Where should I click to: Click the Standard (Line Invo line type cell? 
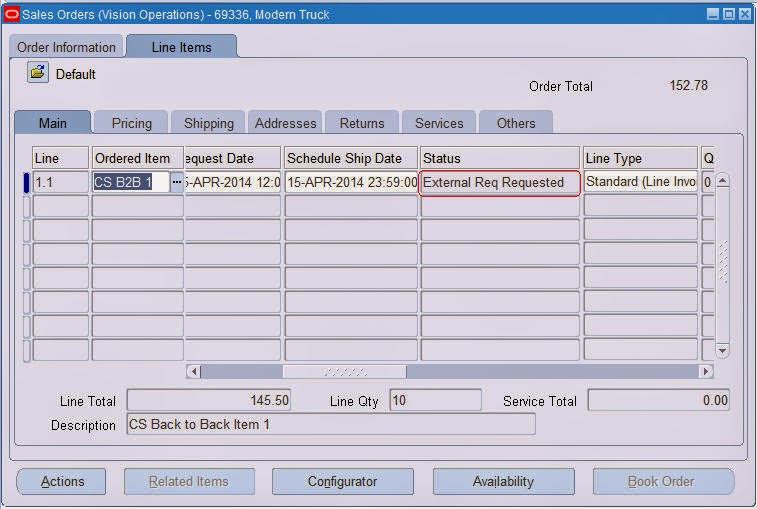pyautogui.click(x=641, y=182)
